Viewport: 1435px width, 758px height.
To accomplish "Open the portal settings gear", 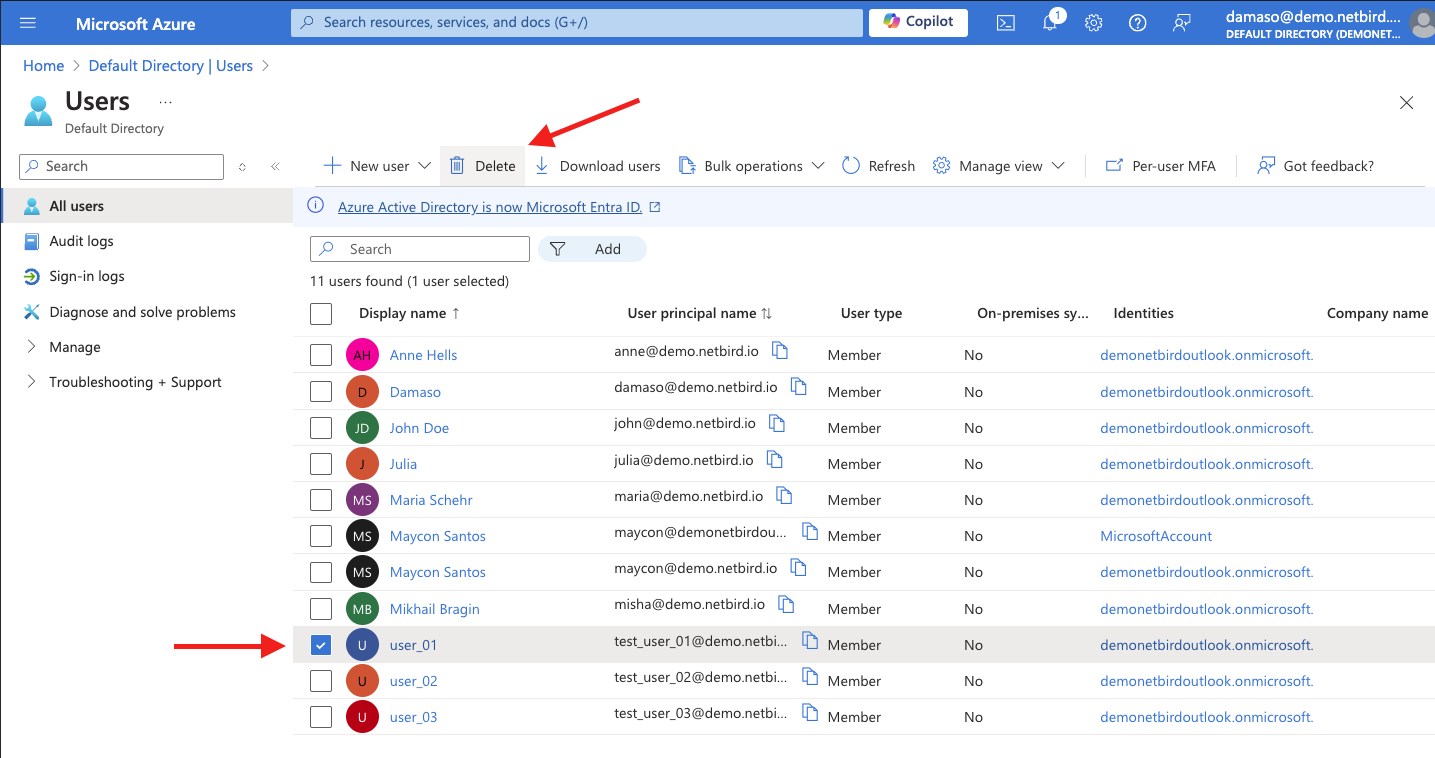I will pyautogui.click(x=1094, y=23).
